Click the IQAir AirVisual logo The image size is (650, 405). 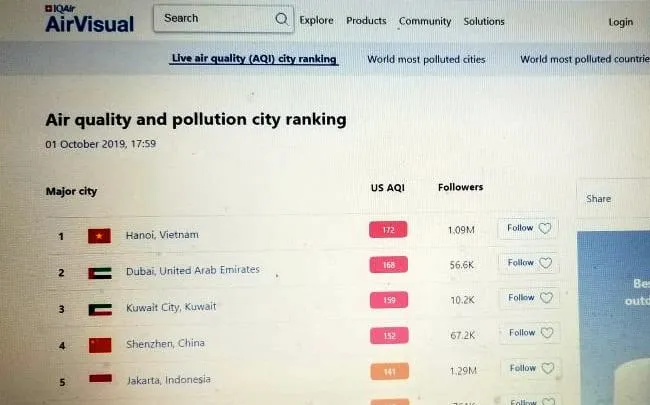(x=89, y=20)
